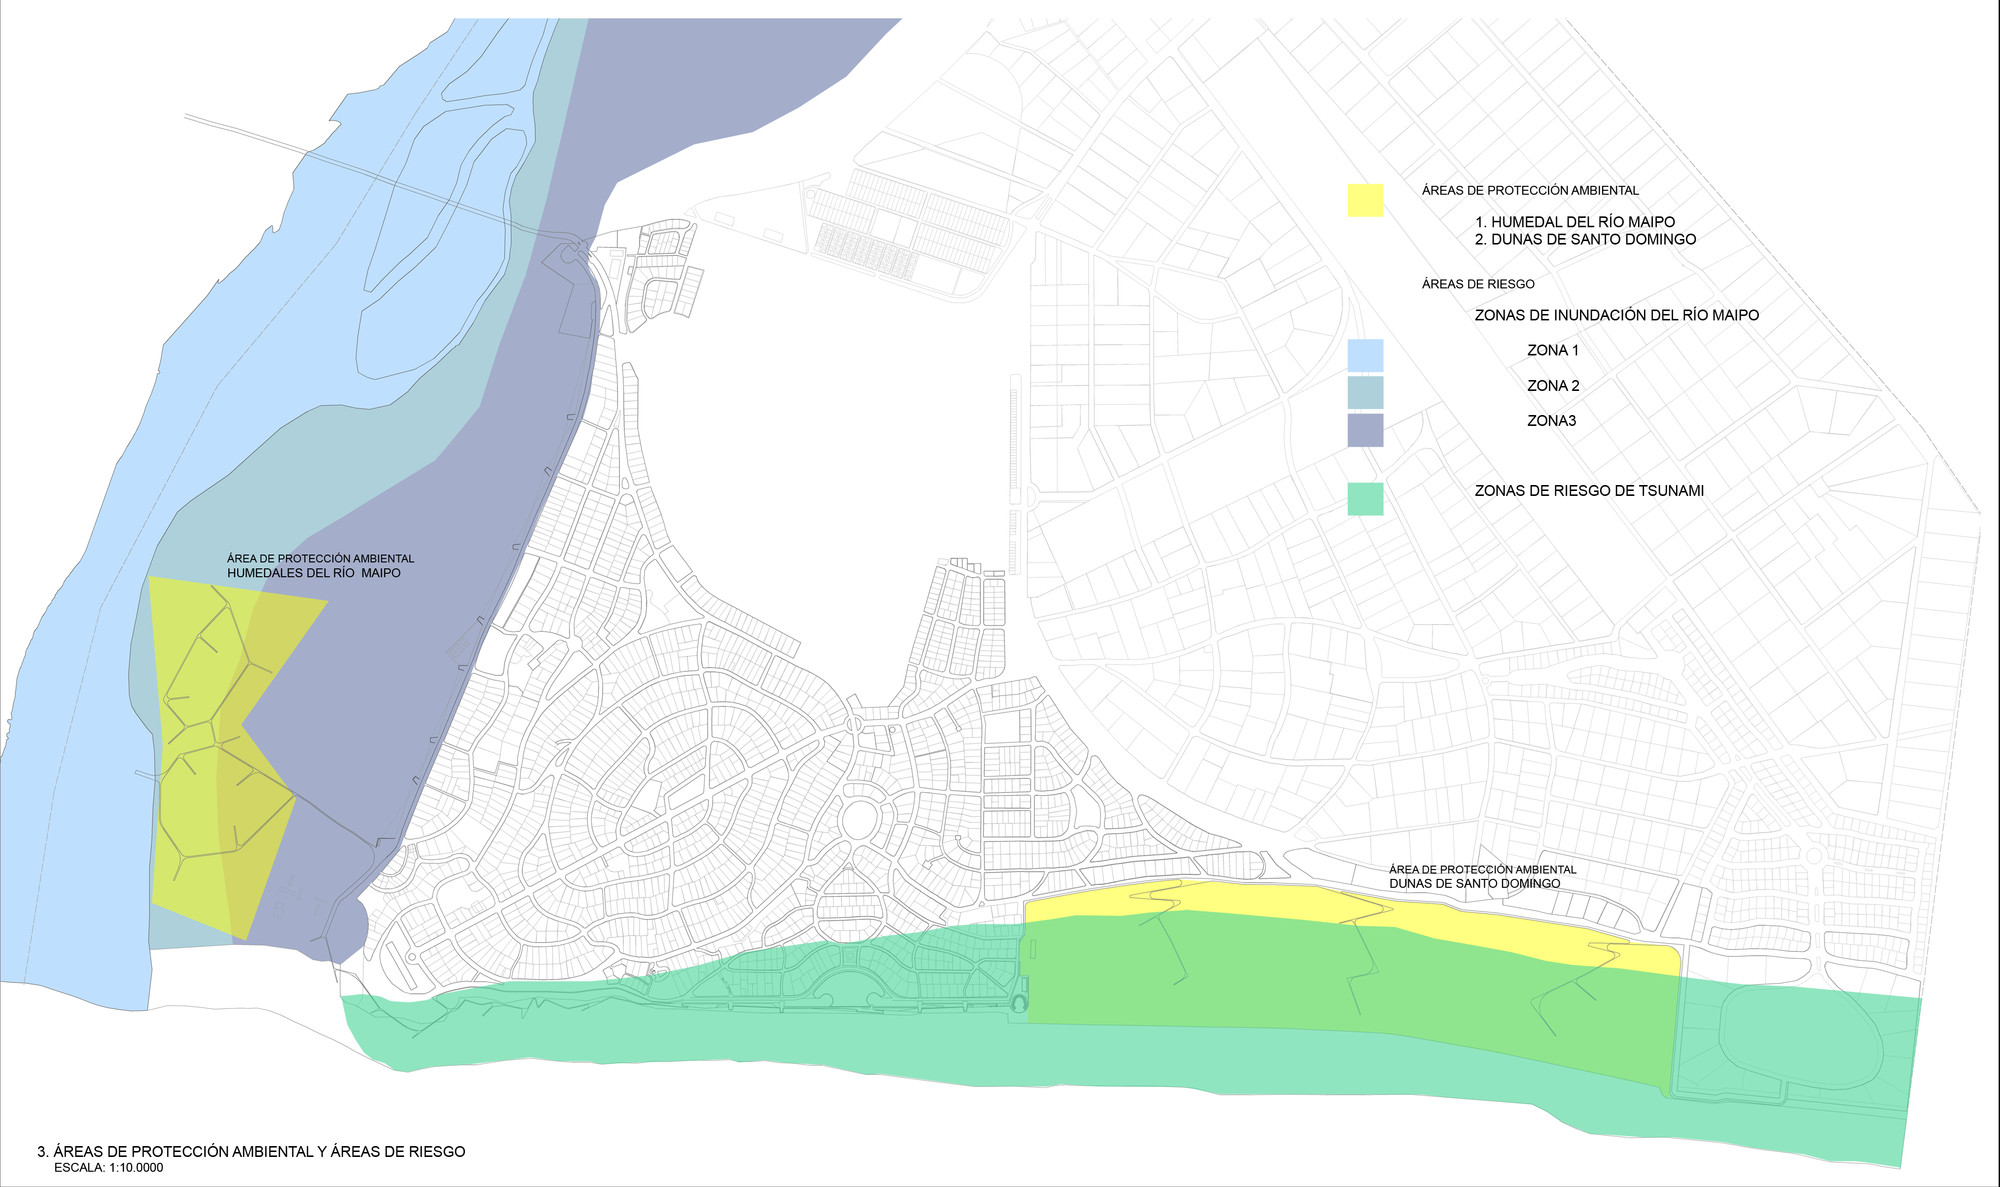This screenshot has width=2000, height=1187.
Task: Click the yellow environmental protection legend swatch
Action: coord(1365,200)
